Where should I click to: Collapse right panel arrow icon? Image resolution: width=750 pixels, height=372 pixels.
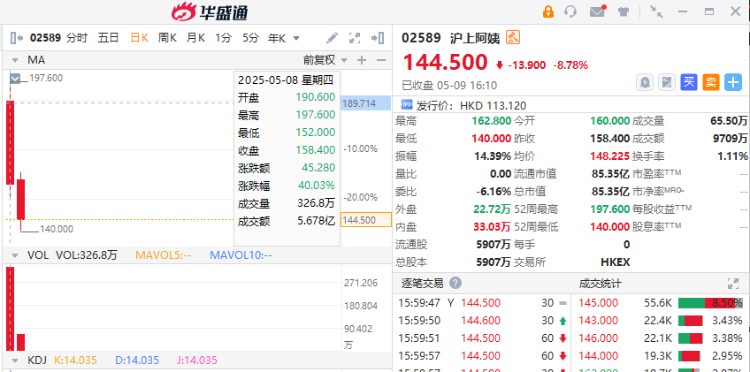tap(378, 38)
